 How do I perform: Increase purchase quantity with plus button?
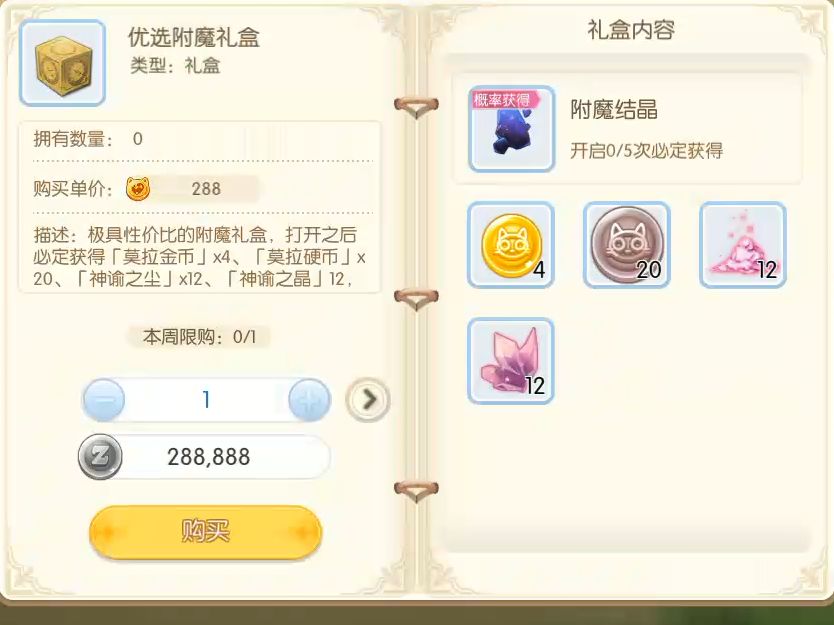pyautogui.click(x=310, y=399)
